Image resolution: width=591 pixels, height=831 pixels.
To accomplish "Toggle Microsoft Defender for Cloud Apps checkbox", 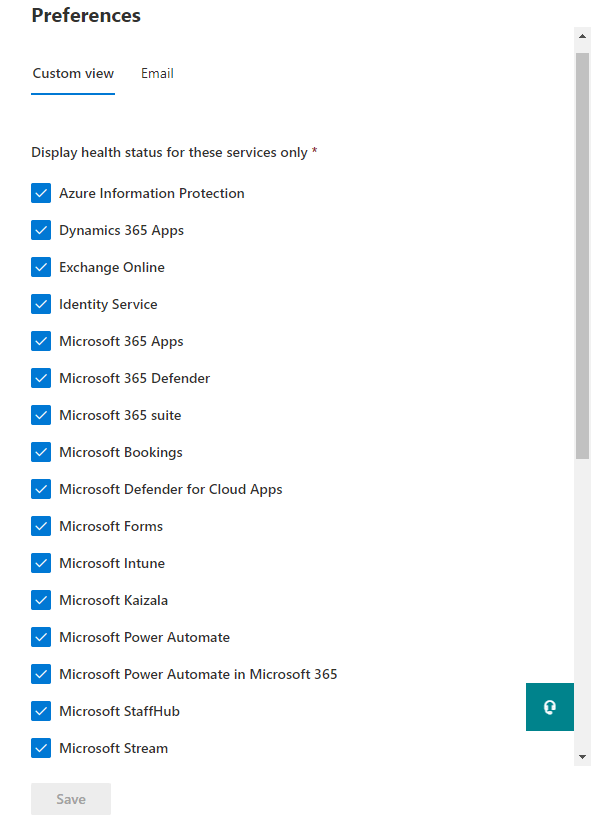I will (x=41, y=489).
